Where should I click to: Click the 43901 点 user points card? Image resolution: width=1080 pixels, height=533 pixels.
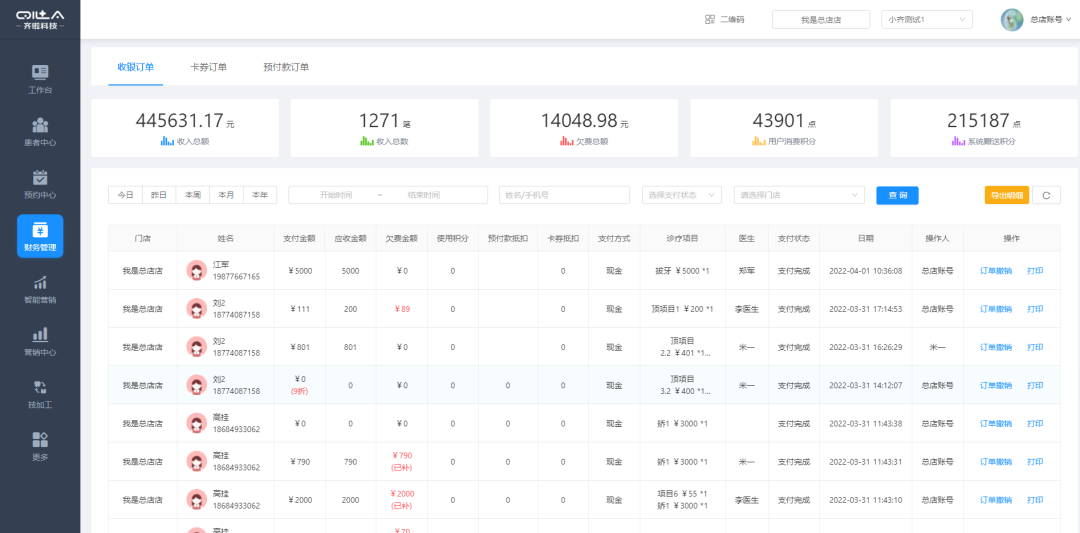(x=784, y=128)
